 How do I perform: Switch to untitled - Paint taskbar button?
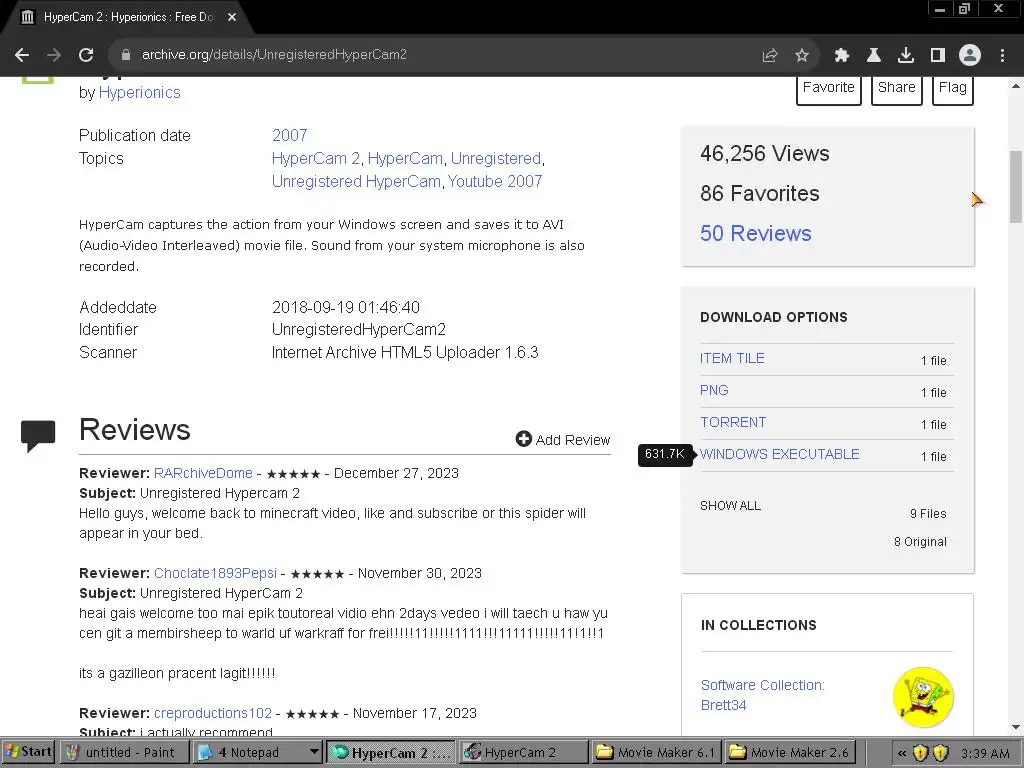tap(123, 753)
